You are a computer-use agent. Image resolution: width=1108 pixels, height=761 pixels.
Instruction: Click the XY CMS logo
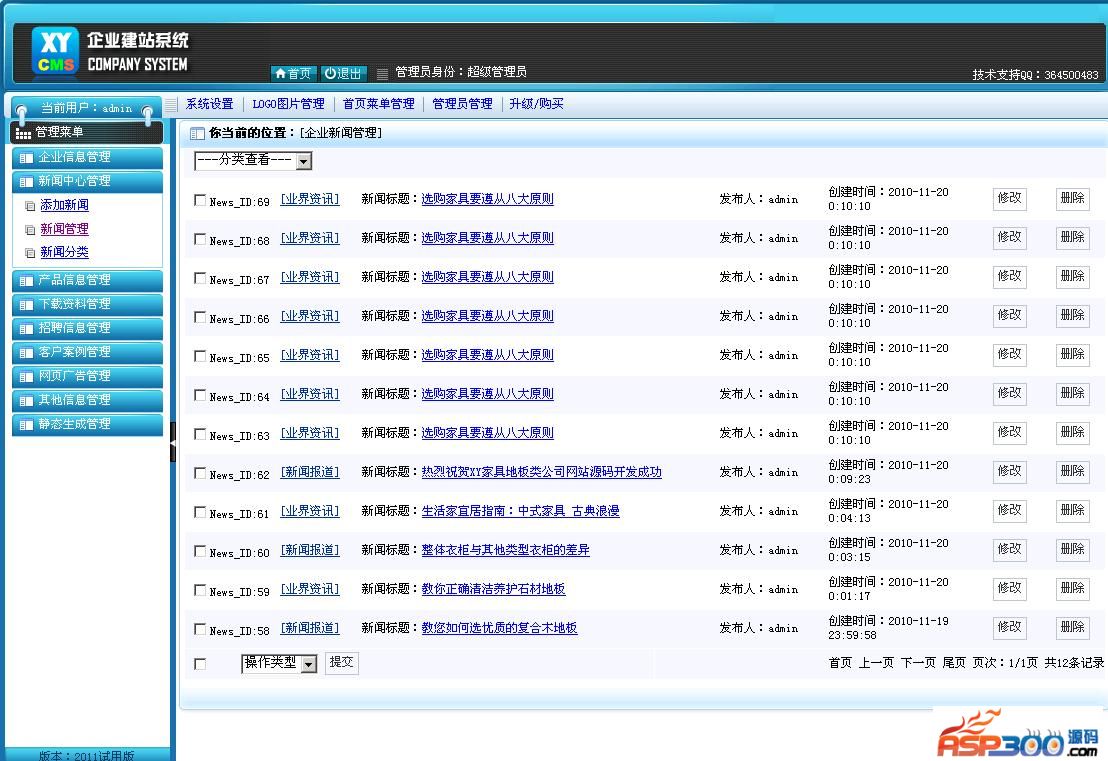click(55, 52)
